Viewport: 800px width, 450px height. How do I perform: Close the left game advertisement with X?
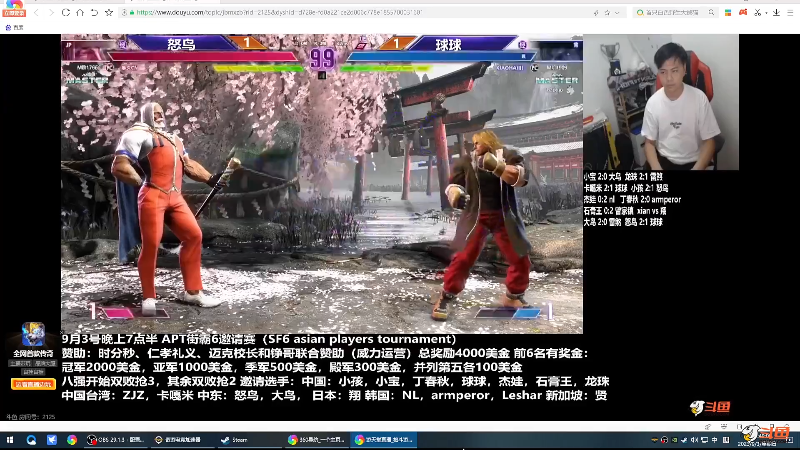point(63,332)
